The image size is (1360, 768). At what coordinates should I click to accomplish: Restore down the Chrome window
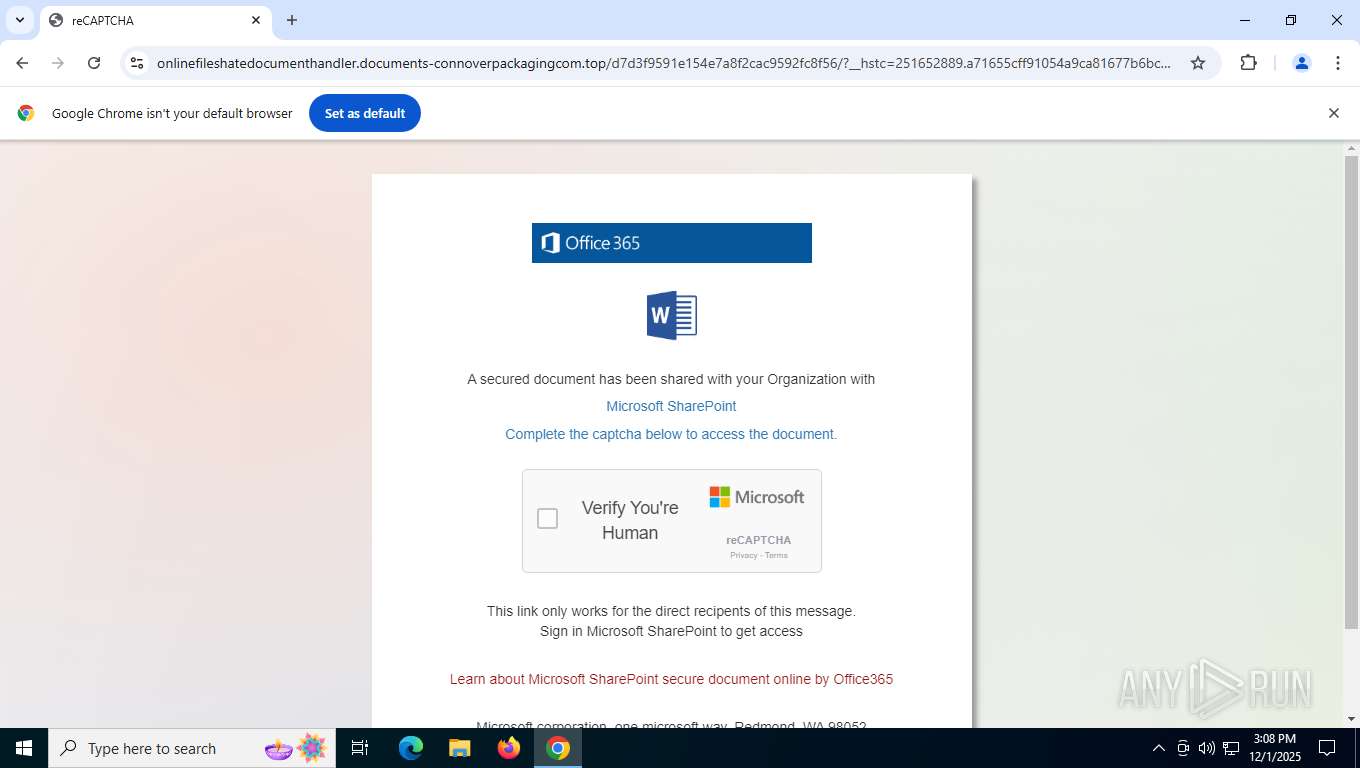pyautogui.click(x=1291, y=20)
